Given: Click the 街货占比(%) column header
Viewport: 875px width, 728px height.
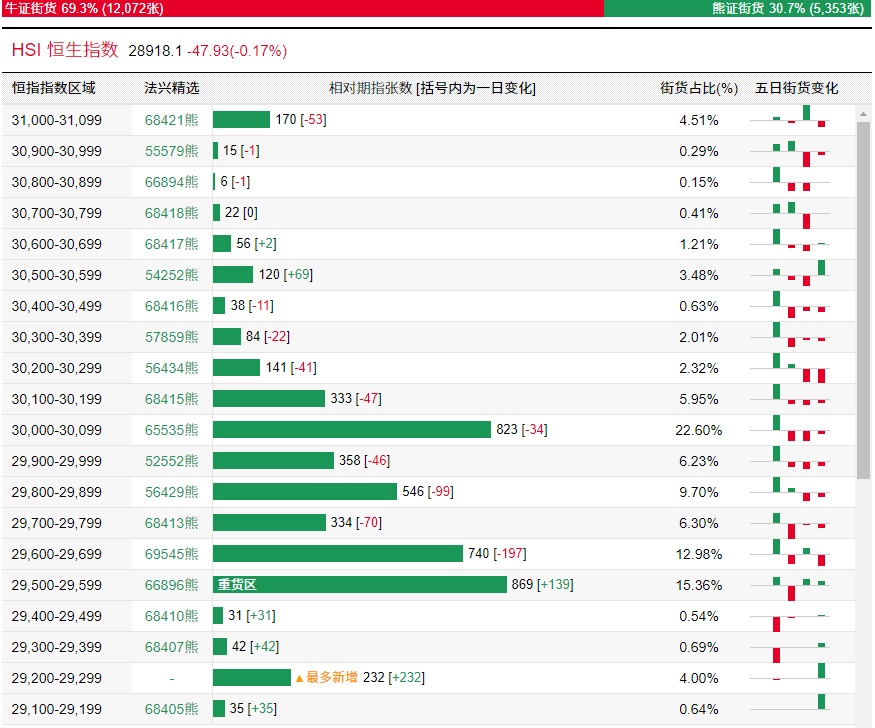Looking at the screenshot, I should [x=699, y=88].
